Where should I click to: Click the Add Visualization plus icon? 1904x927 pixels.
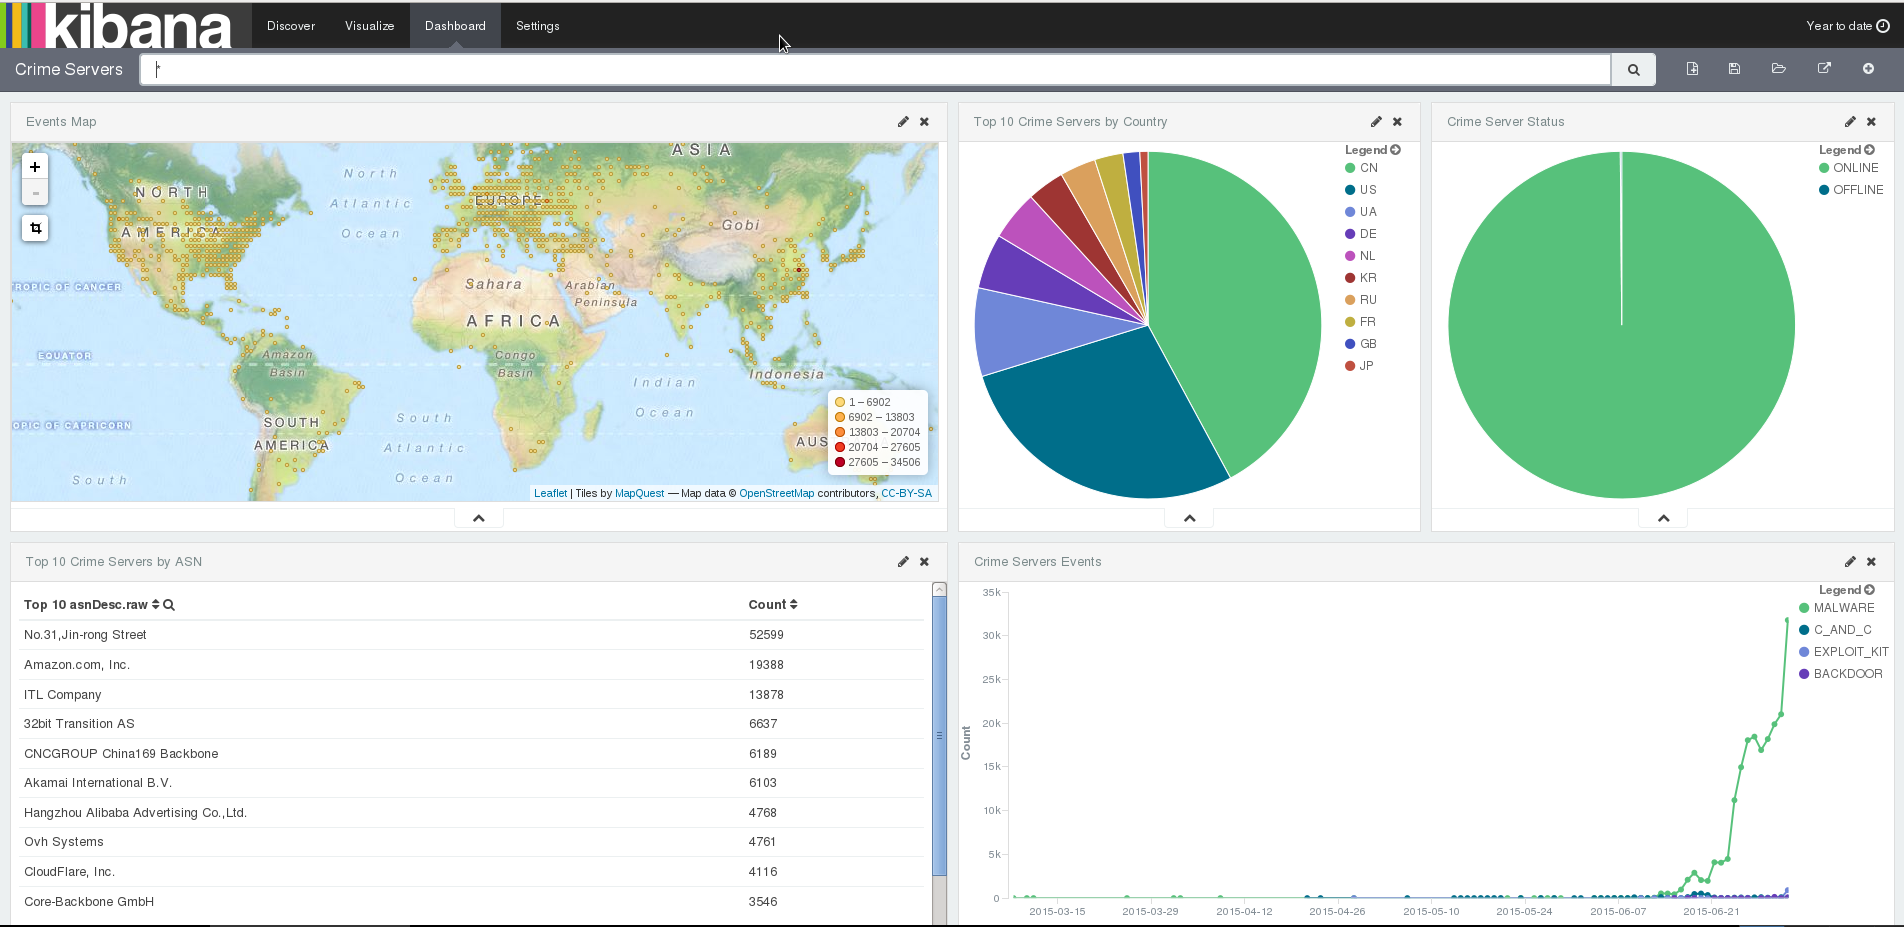(x=1868, y=69)
